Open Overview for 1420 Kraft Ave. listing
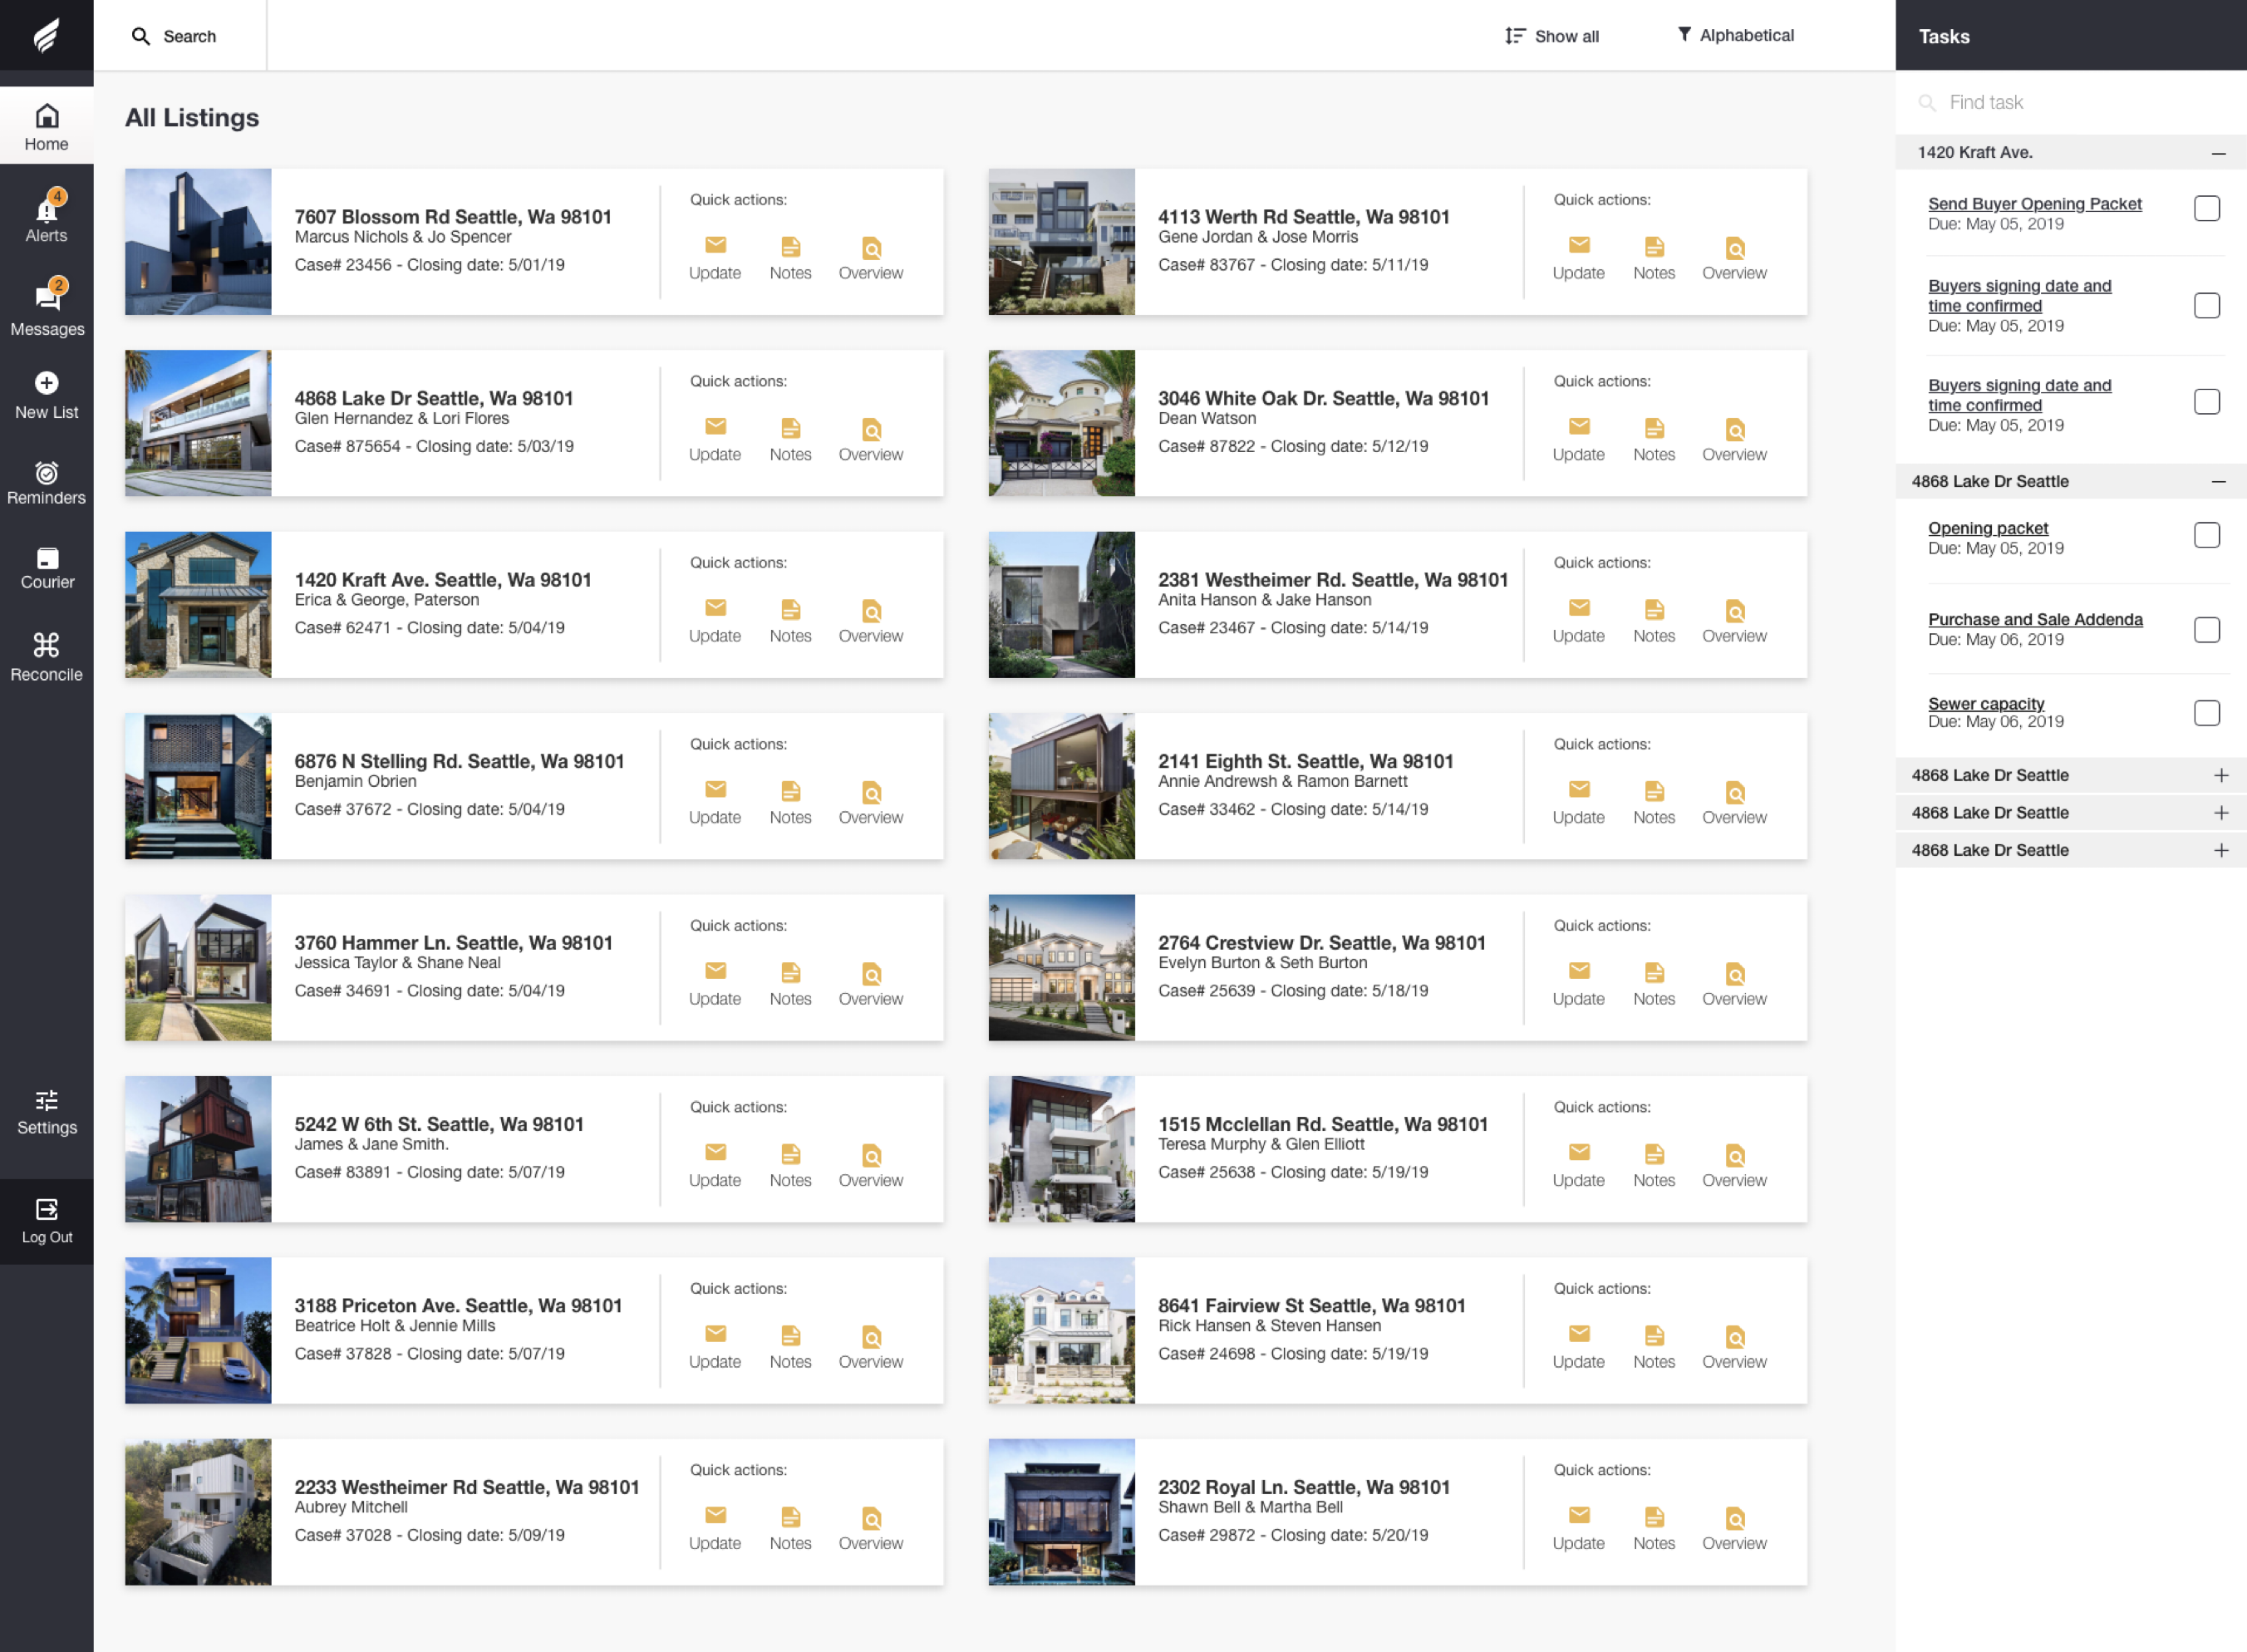This screenshot has width=2247, height=1652. point(870,621)
